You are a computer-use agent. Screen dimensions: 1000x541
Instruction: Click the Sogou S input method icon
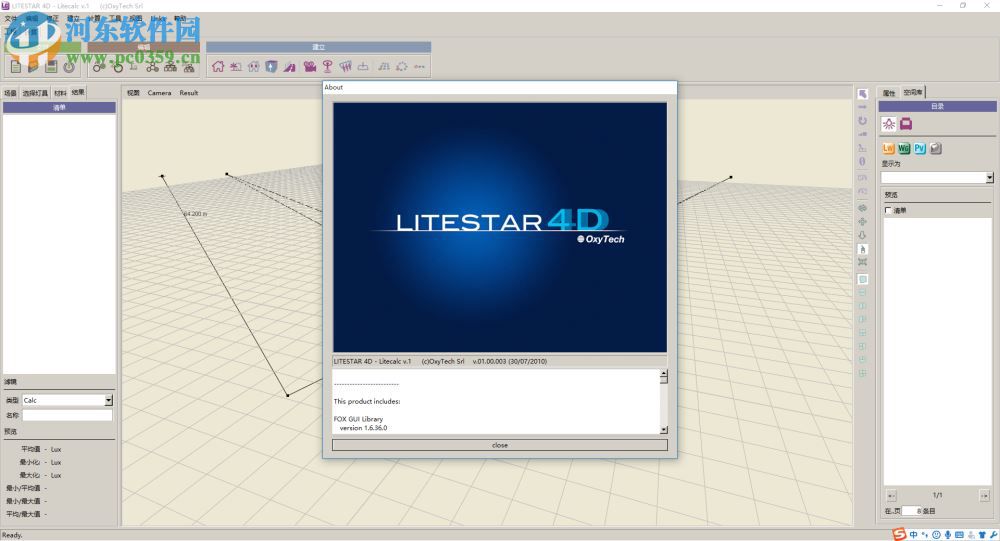tap(899, 535)
